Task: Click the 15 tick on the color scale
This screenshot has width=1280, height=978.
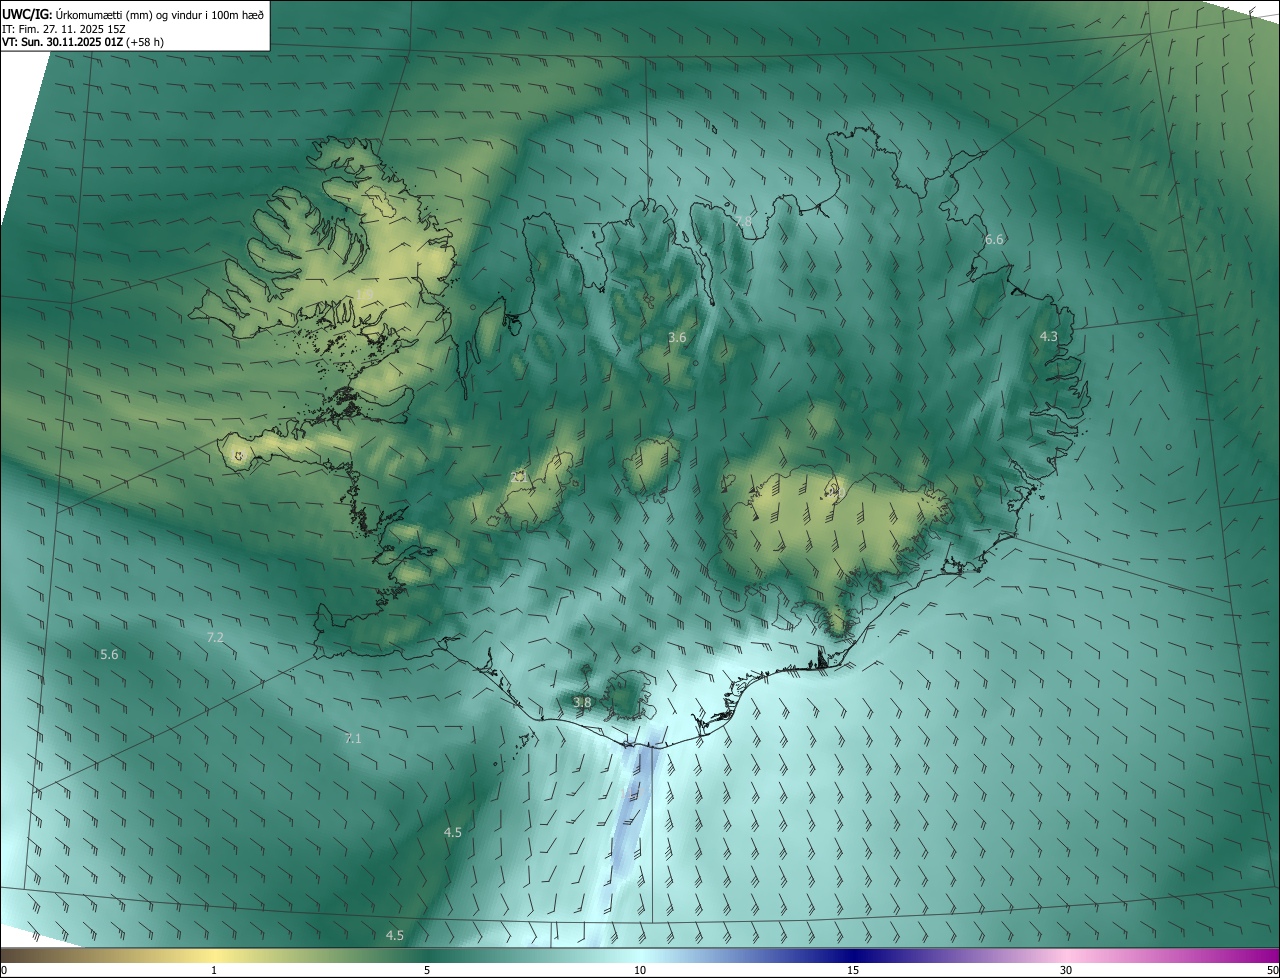Action: (853, 970)
